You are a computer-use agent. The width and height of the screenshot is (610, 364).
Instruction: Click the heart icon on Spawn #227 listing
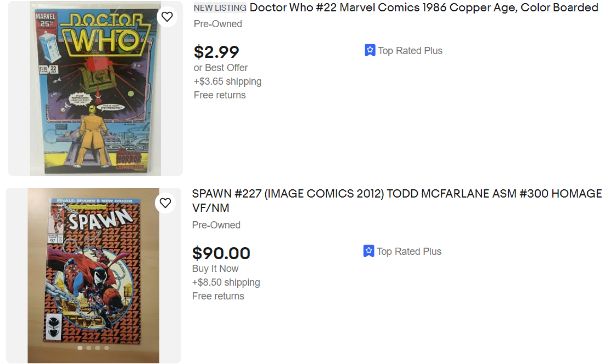166,203
